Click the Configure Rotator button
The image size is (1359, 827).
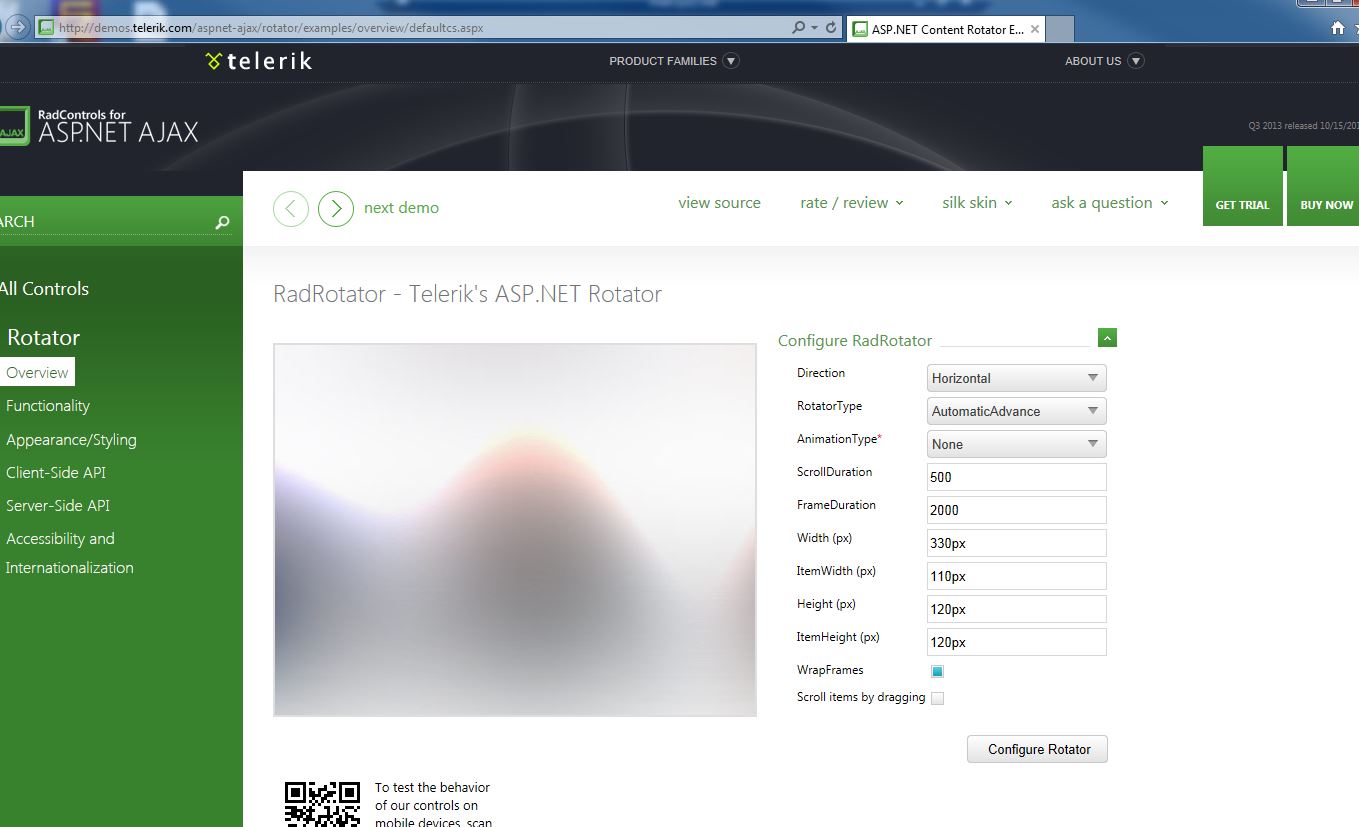point(1037,749)
